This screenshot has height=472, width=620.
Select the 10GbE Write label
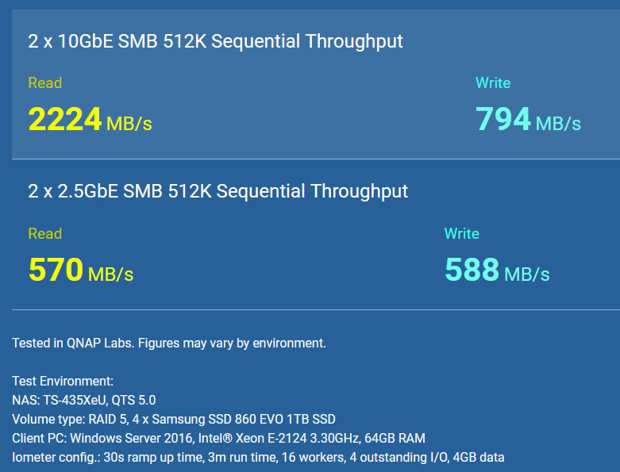493,83
